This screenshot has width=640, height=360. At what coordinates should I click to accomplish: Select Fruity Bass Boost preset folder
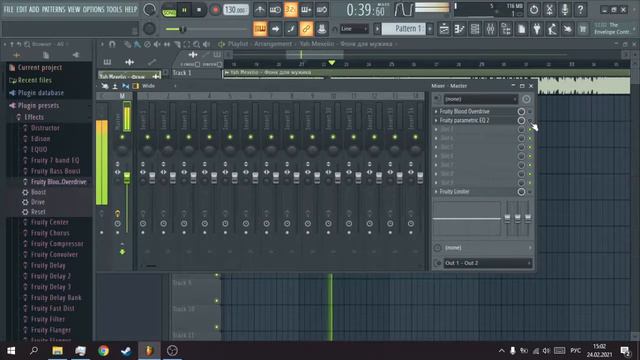click(56, 171)
